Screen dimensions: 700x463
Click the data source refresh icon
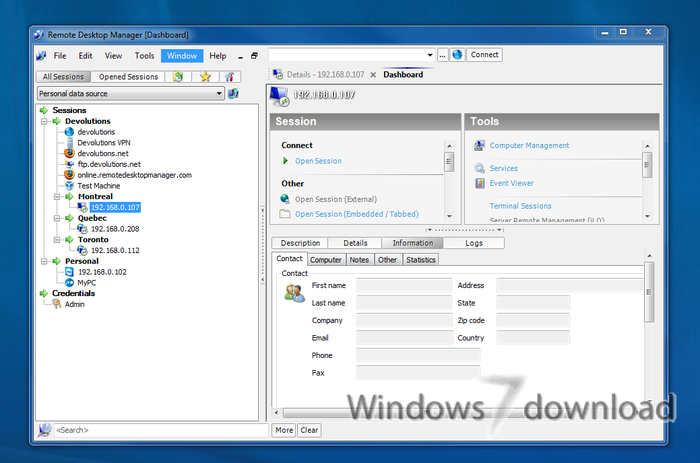point(233,93)
